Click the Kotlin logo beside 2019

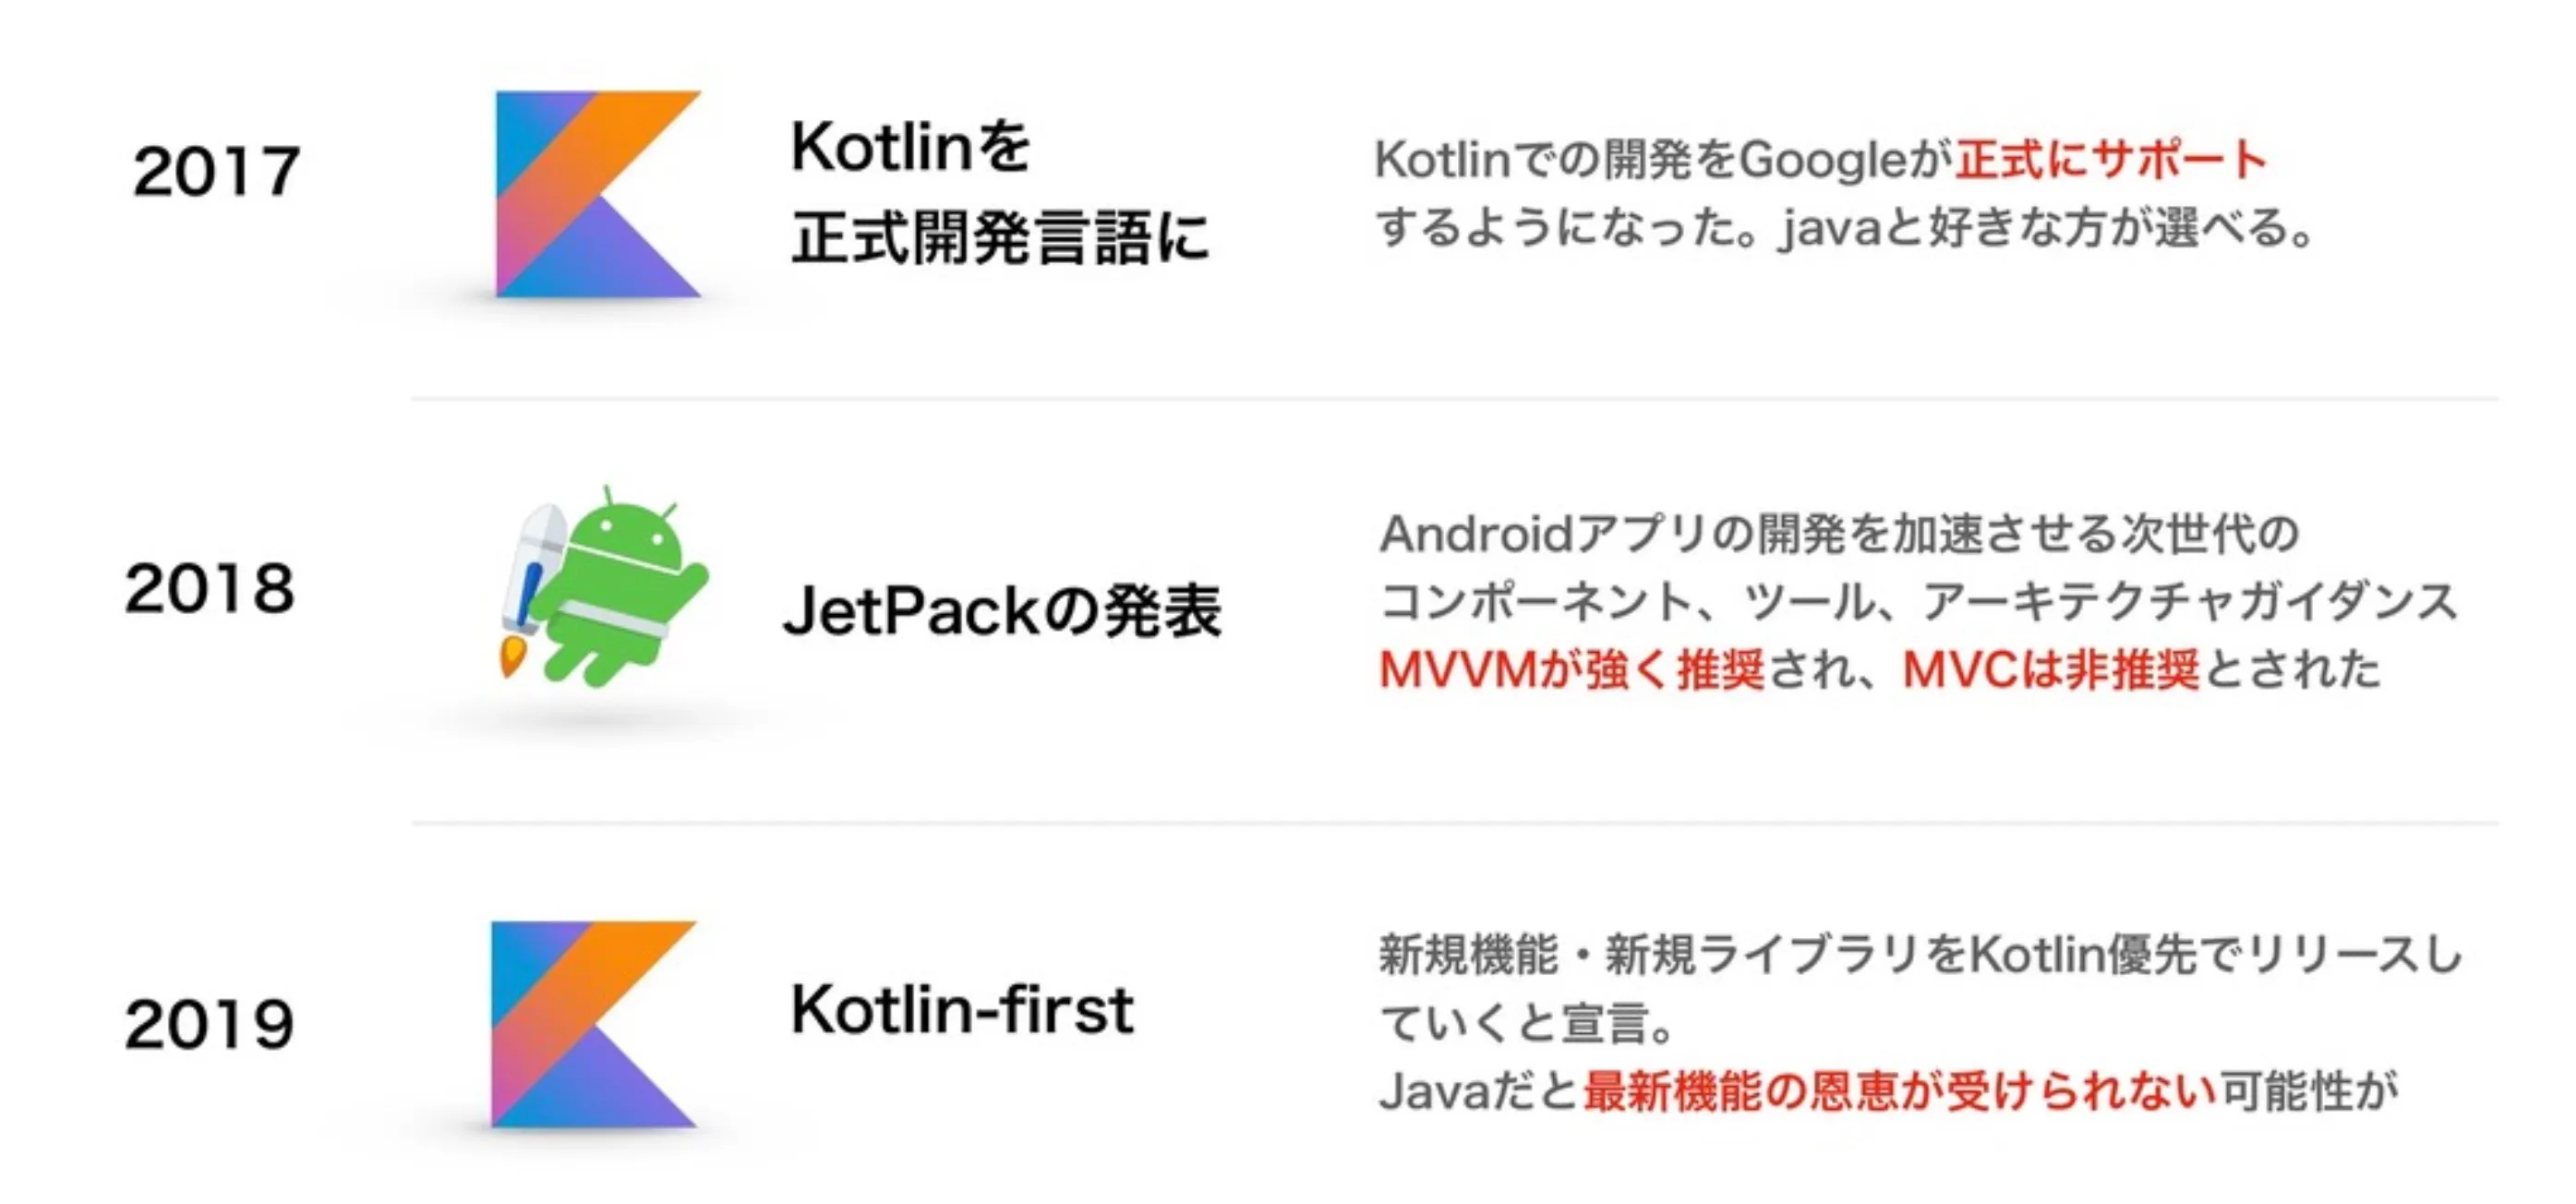(x=594, y=1024)
